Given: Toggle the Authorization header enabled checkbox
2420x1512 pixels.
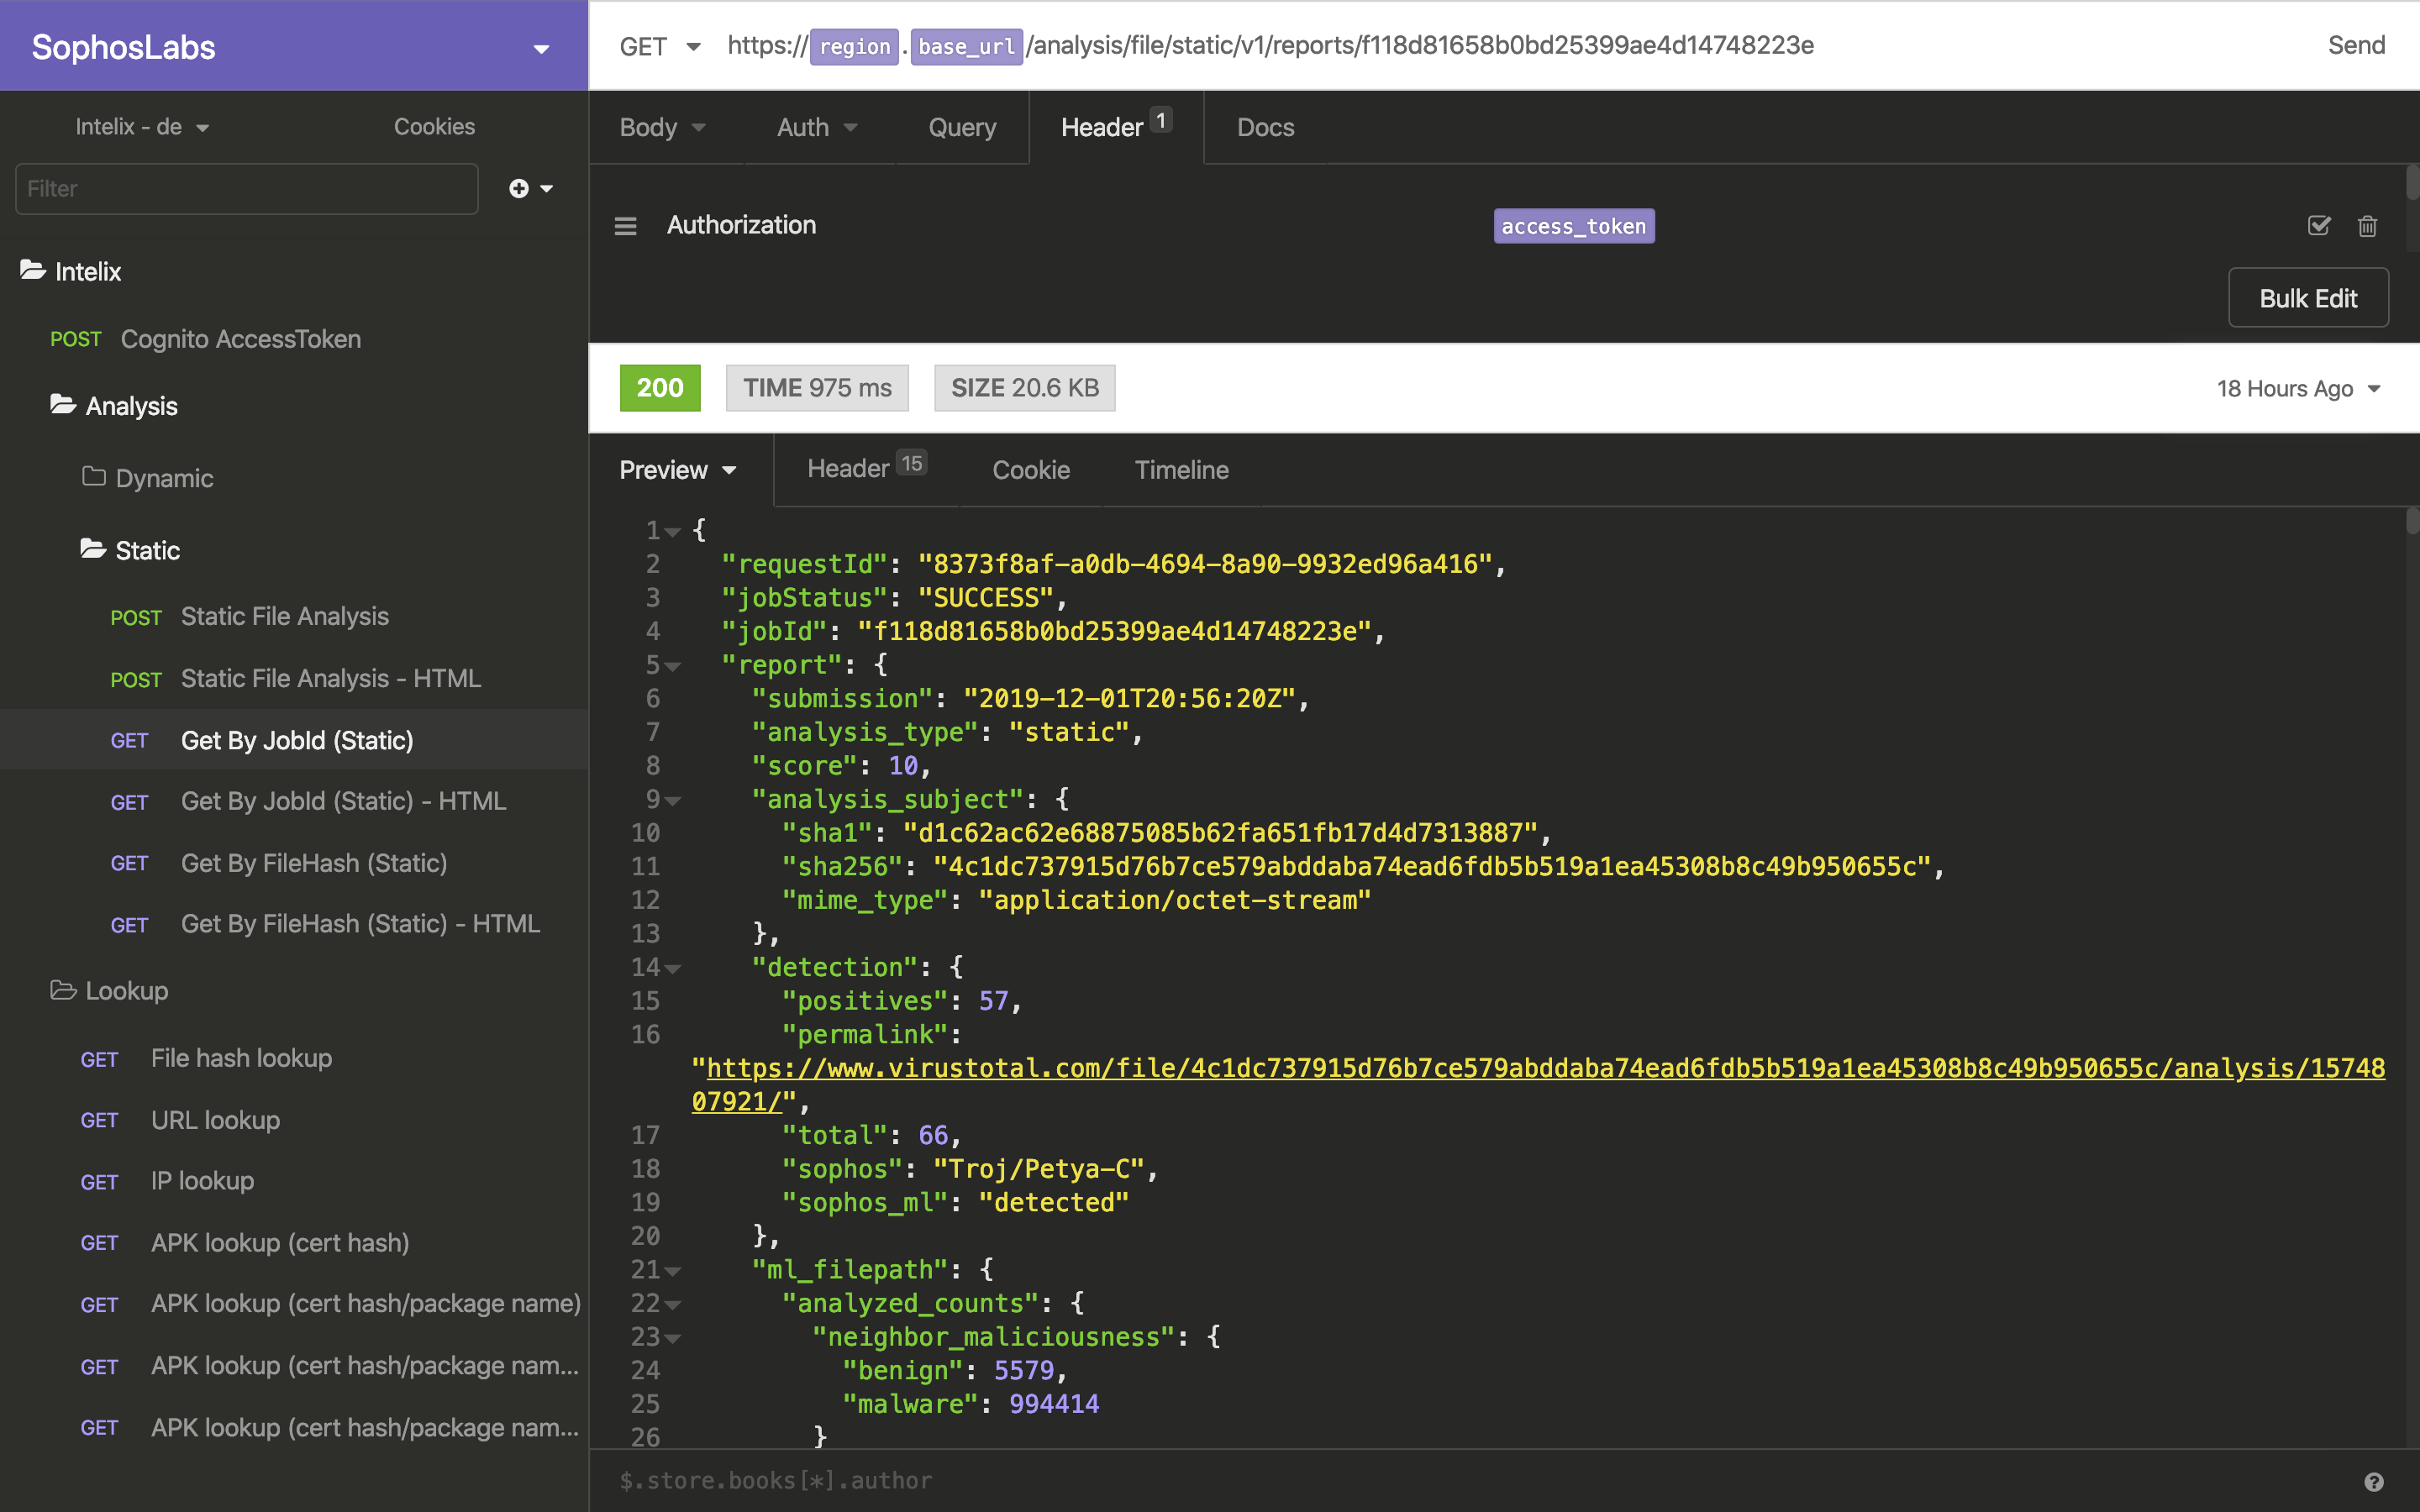Looking at the screenshot, I should click(2318, 226).
